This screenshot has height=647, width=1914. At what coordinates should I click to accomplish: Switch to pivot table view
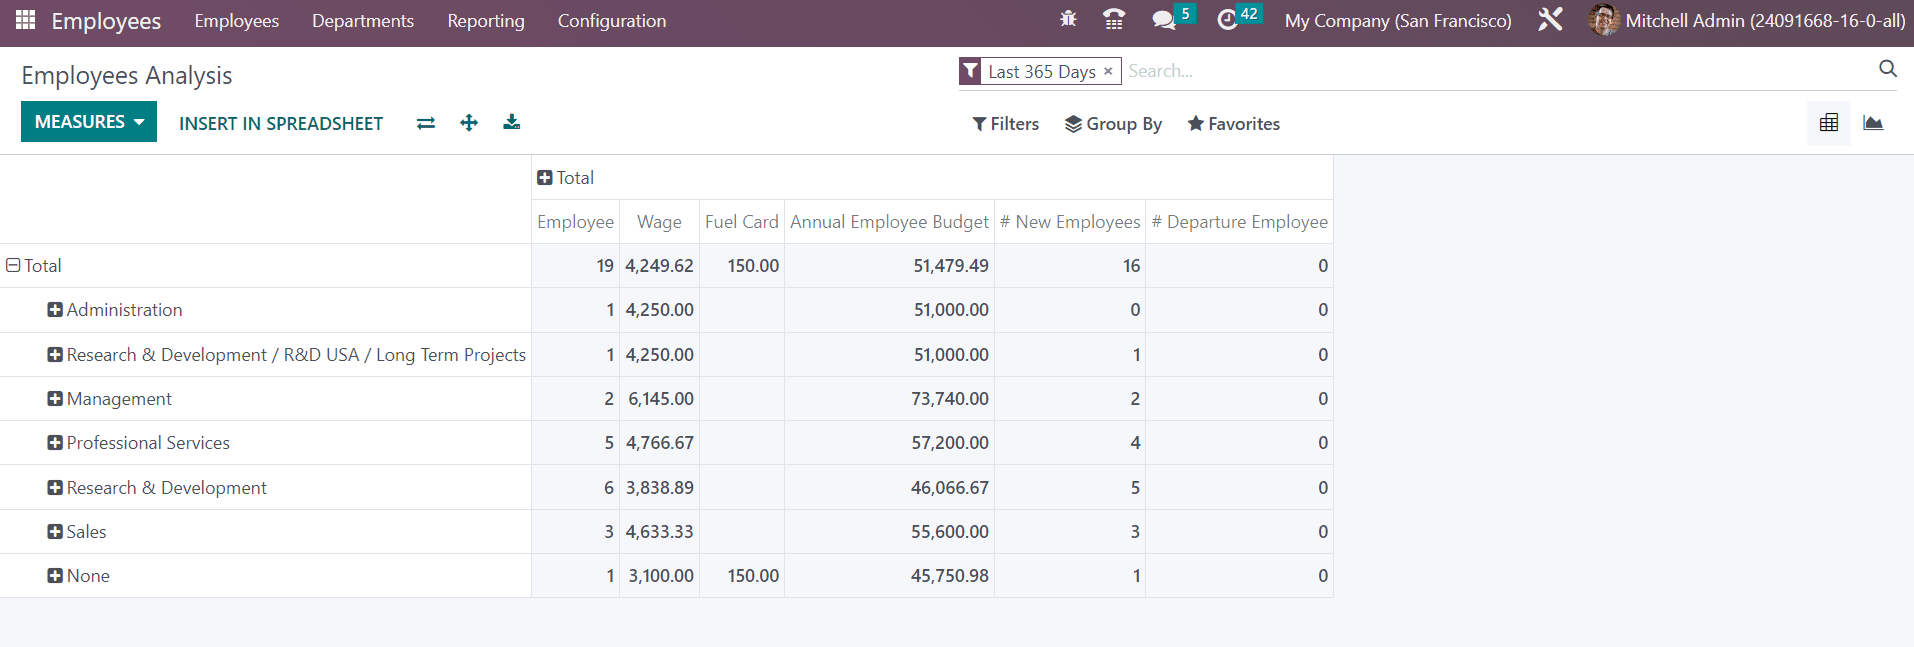tap(1829, 123)
